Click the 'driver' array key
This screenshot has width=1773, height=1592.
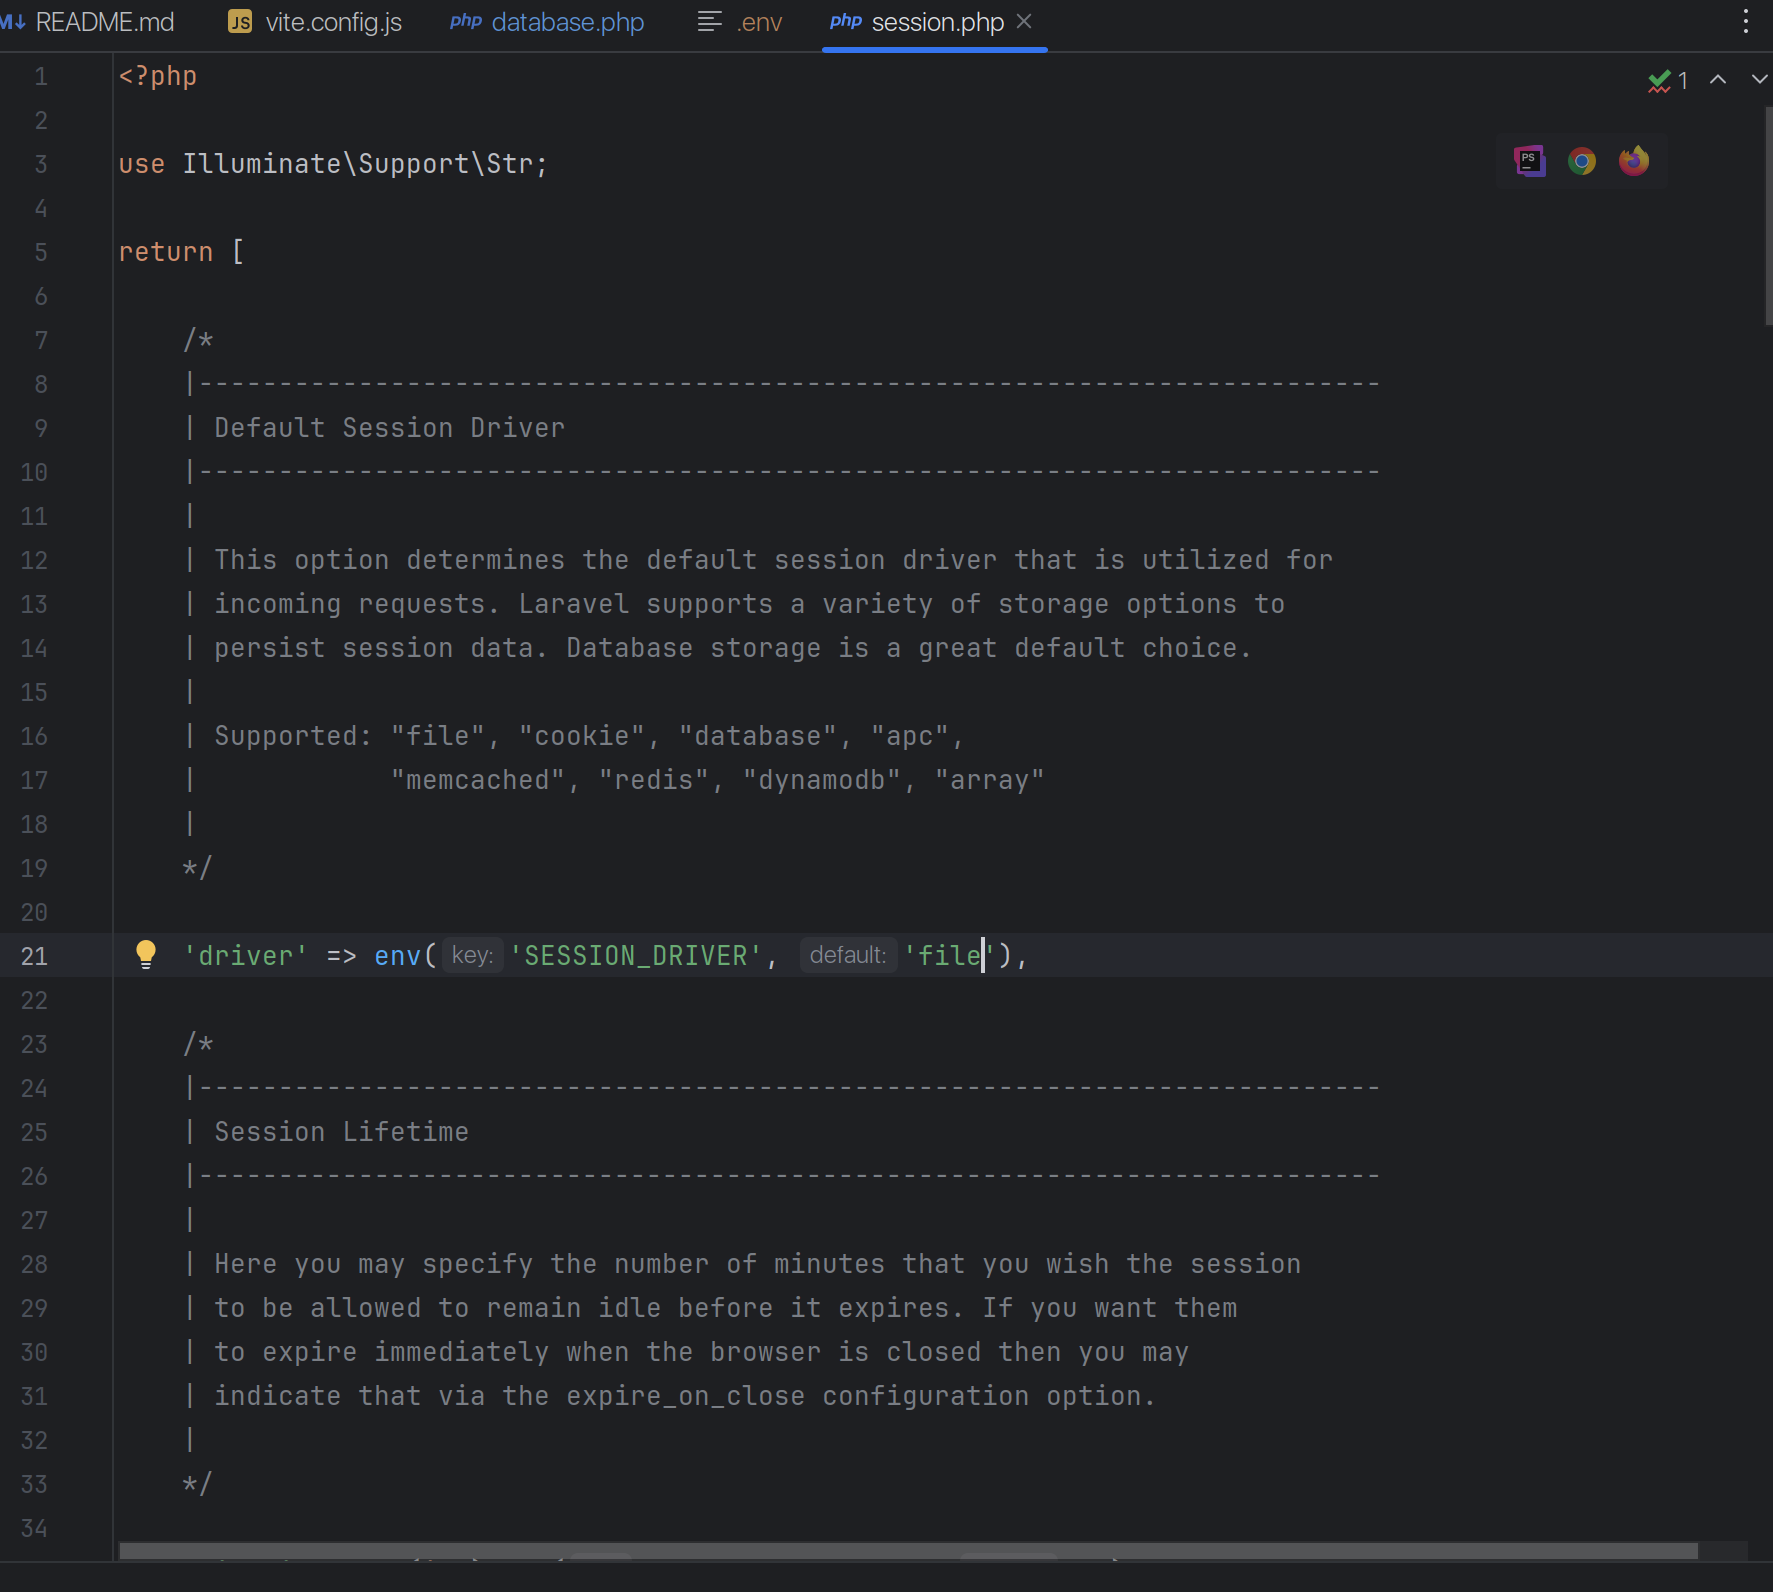(x=245, y=956)
